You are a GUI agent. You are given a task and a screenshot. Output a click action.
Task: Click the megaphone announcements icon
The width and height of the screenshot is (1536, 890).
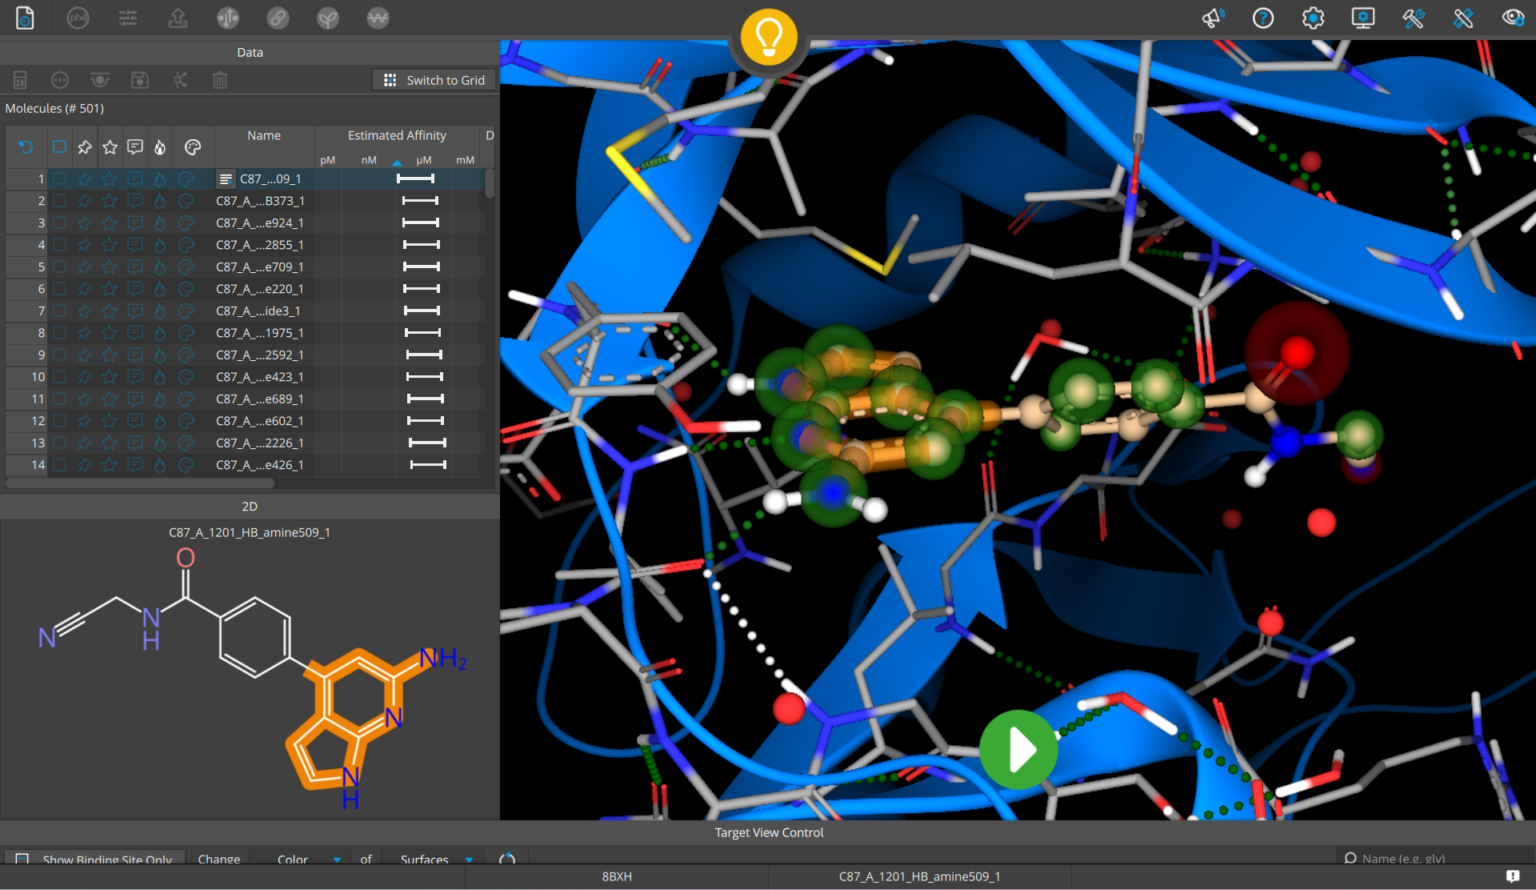click(x=1213, y=18)
